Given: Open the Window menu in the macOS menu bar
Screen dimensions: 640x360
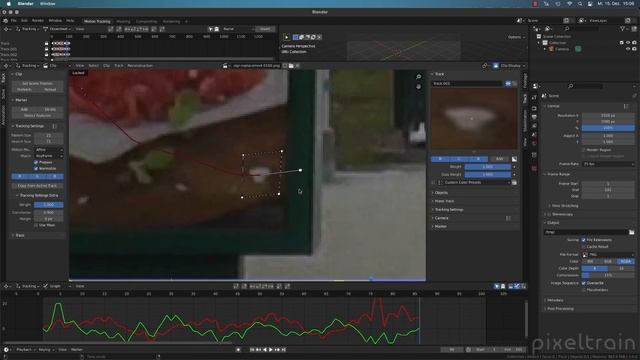Looking at the screenshot, I should [x=47, y=4].
